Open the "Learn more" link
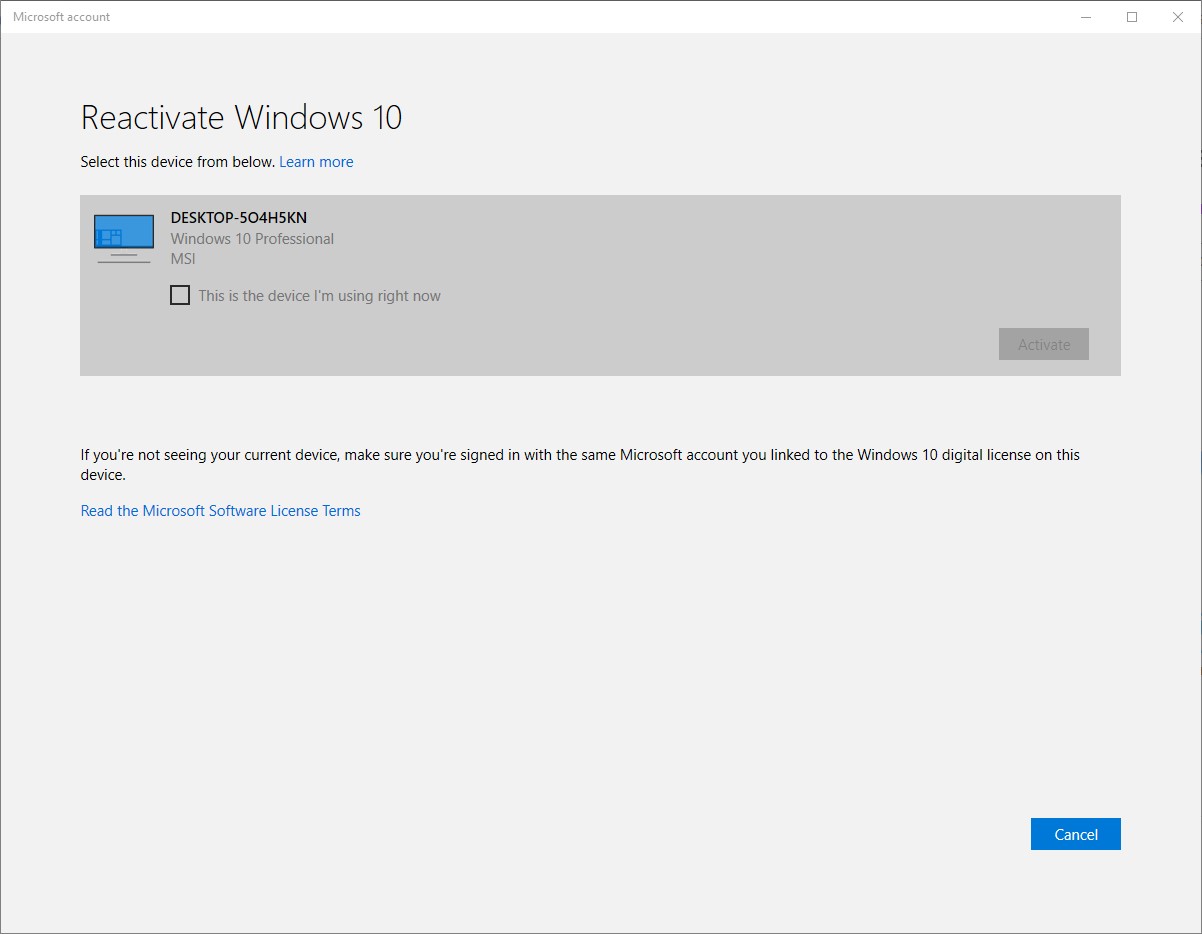 coord(316,161)
